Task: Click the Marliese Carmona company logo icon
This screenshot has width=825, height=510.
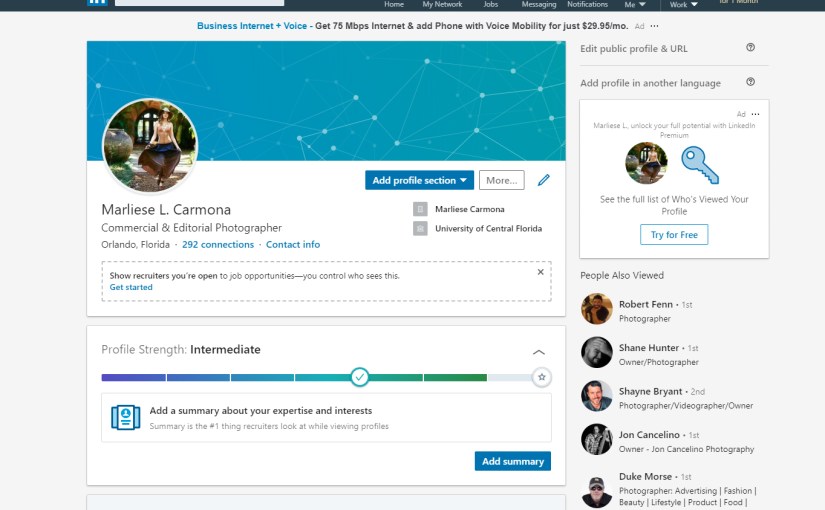Action: click(420, 209)
